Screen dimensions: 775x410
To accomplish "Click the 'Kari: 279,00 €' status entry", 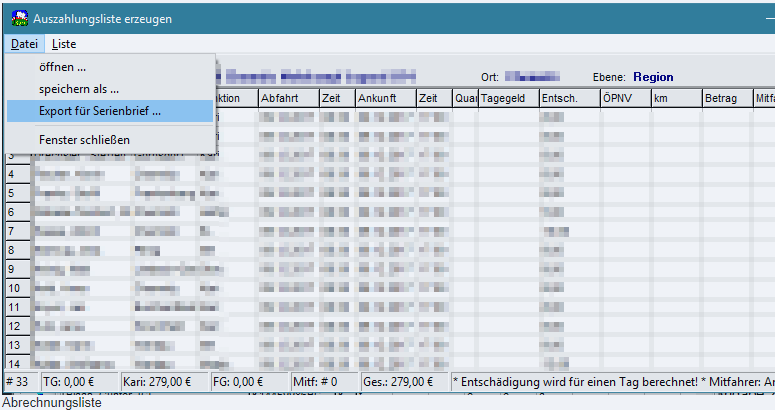I will pos(166,382).
